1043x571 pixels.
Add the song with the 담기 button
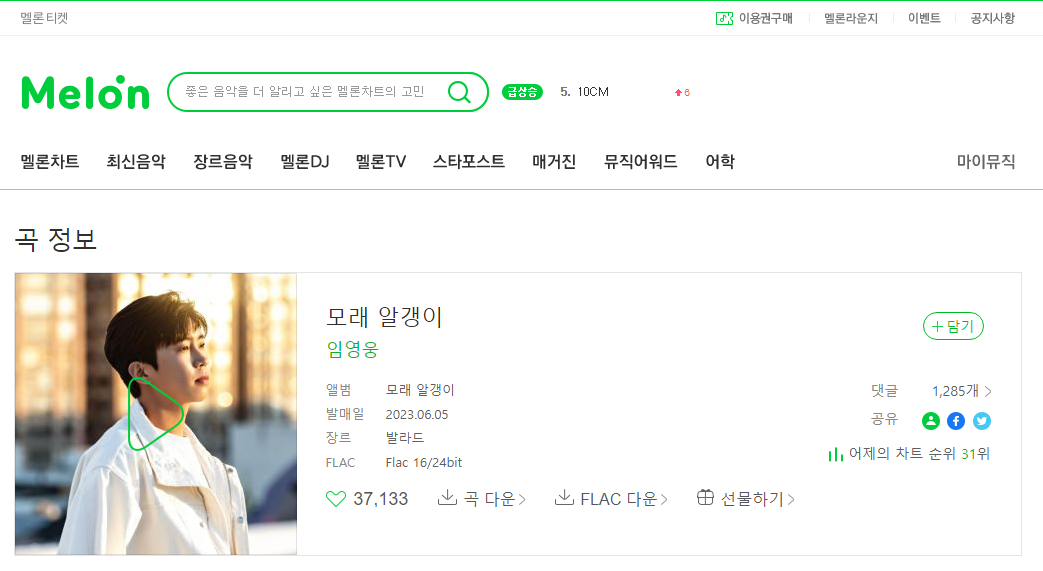tap(953, 326)
